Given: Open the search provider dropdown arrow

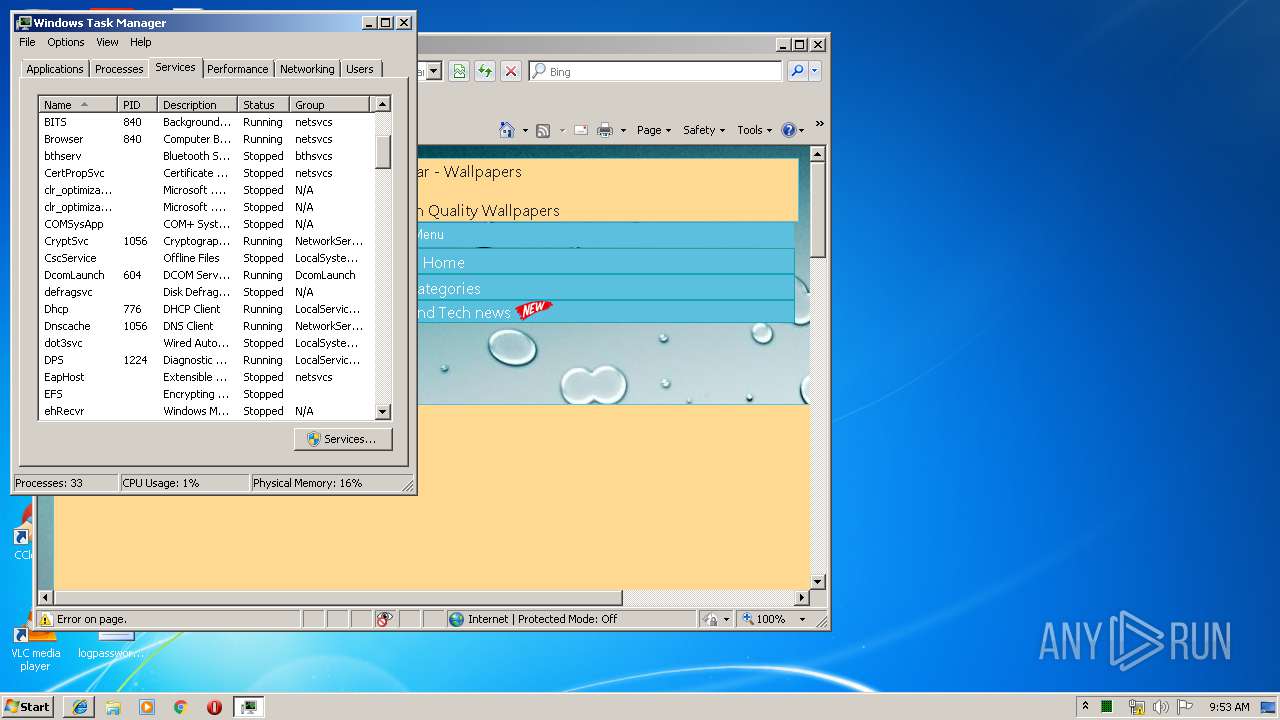Looking at the screenshot, I should [x=815, y=71].
